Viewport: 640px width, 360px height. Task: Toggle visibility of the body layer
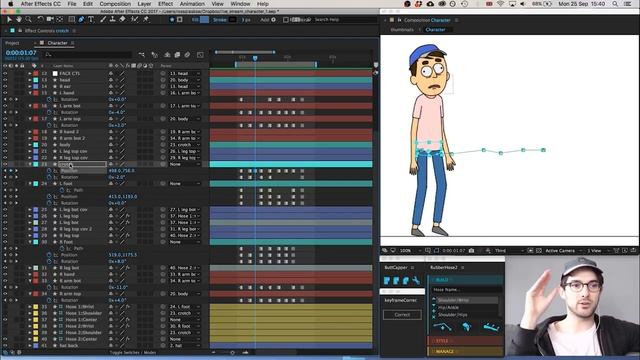pyautogui.click(x=5, y=144)
